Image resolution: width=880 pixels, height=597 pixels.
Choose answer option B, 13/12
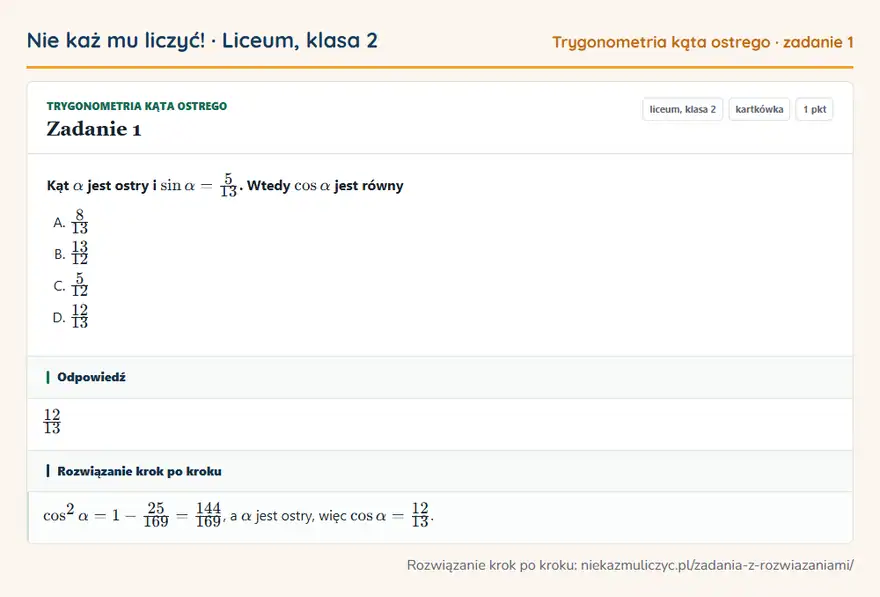click(x=71, y=254)
